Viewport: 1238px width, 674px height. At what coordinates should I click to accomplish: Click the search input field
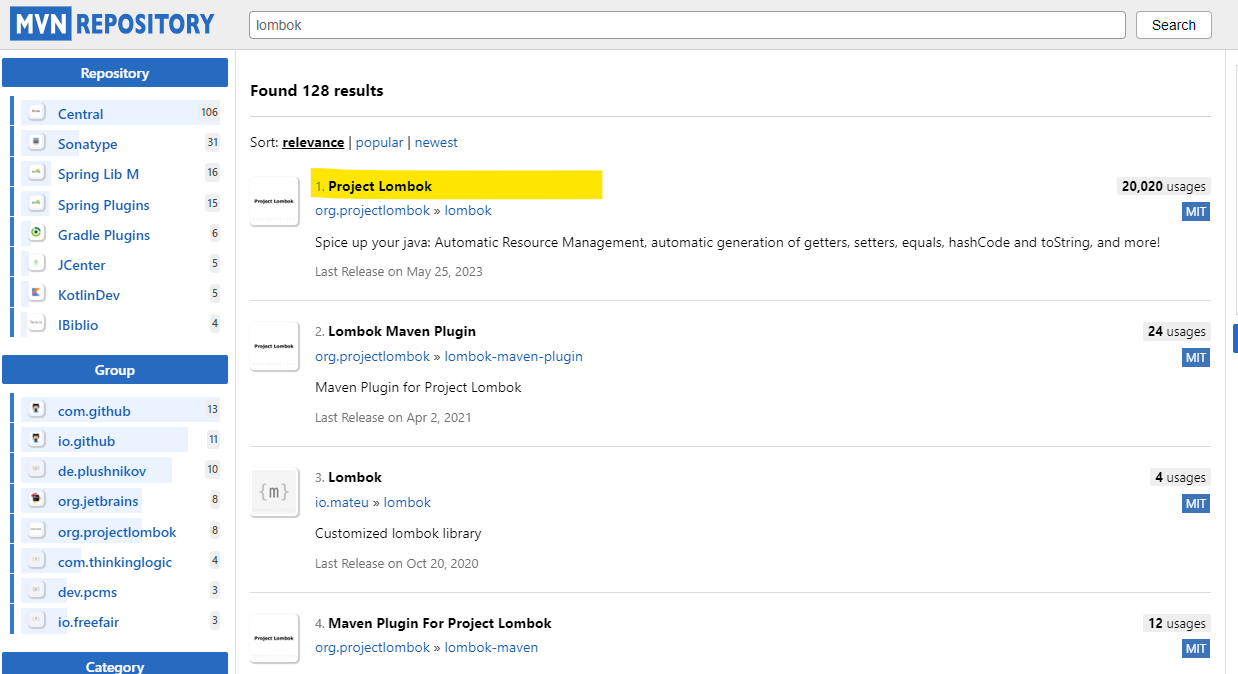(x=687, y=25)
